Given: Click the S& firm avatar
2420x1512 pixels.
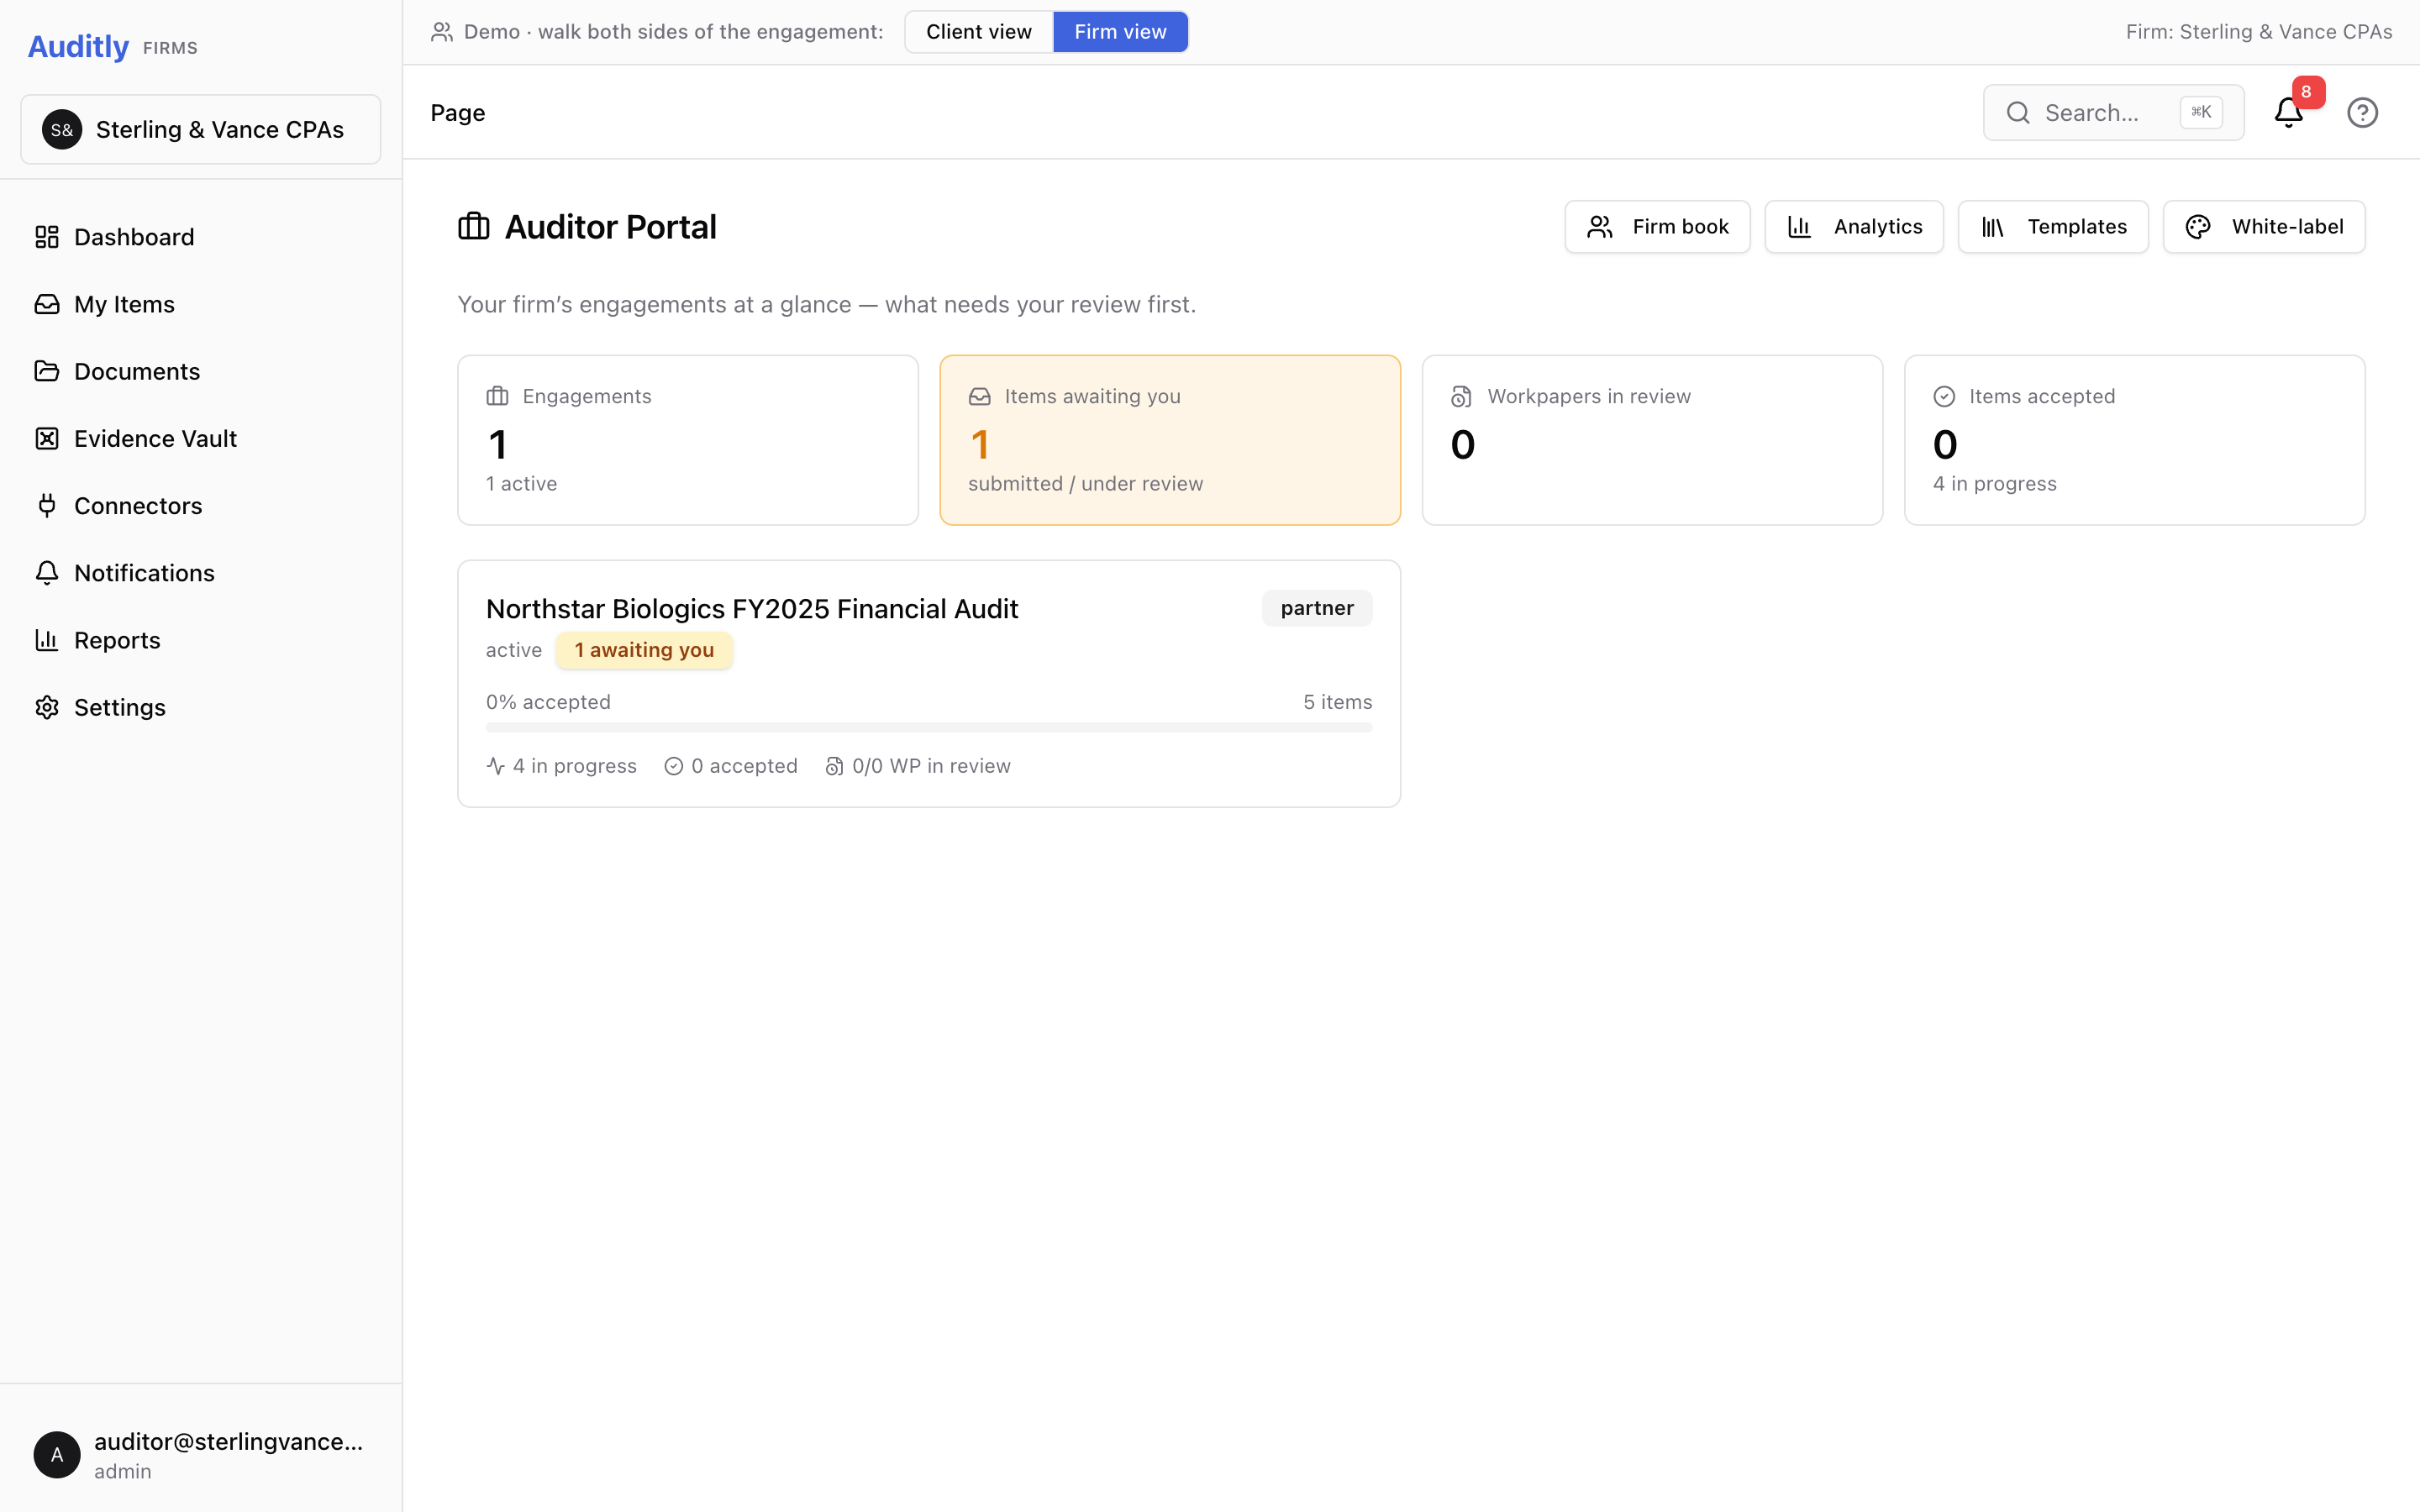Looking at the screenshot, I should coord(62,130).
